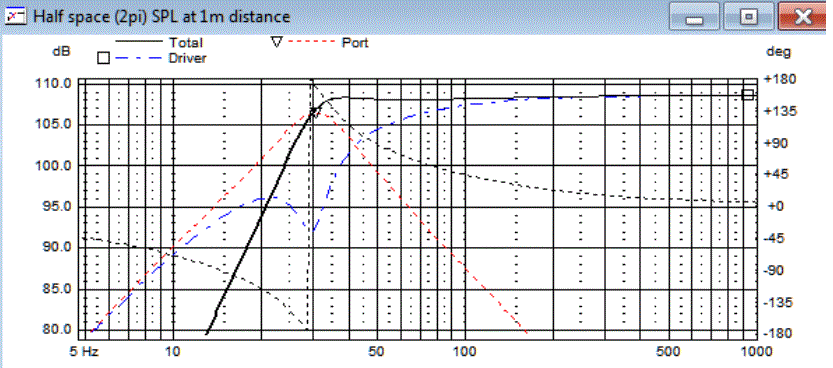This screenshot has width=833, height=368.
Task: Maximize the SPL graph window
Action: point(749,17)
